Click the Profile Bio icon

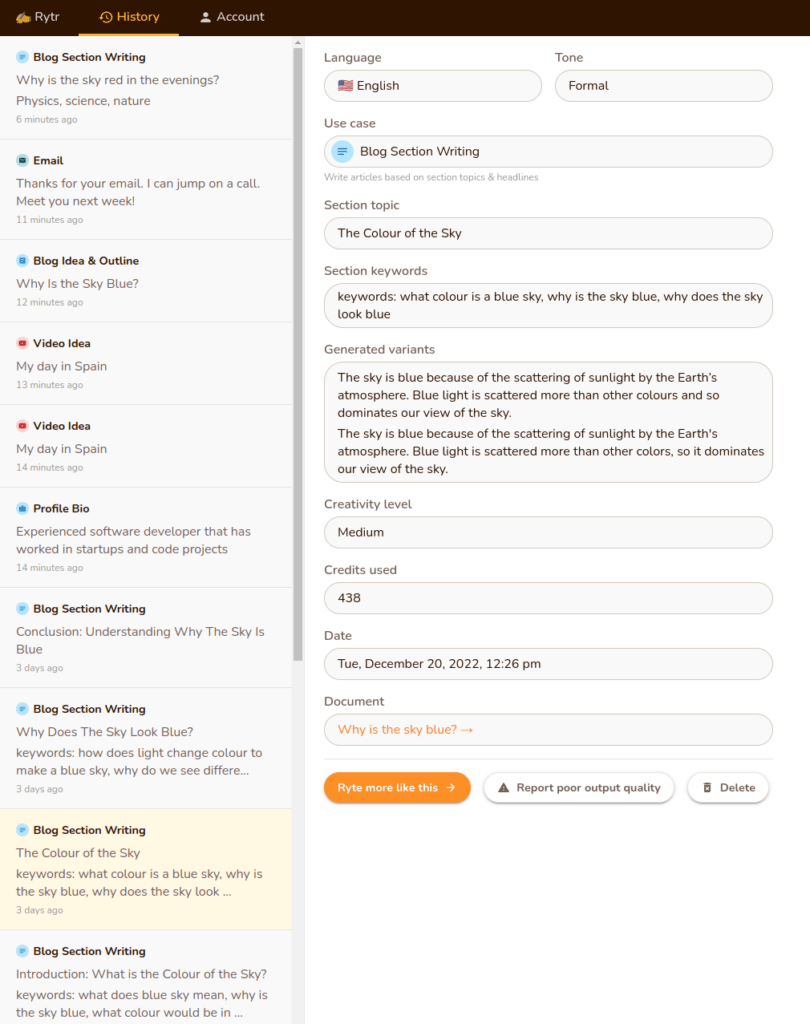click(x=22, y=508)
